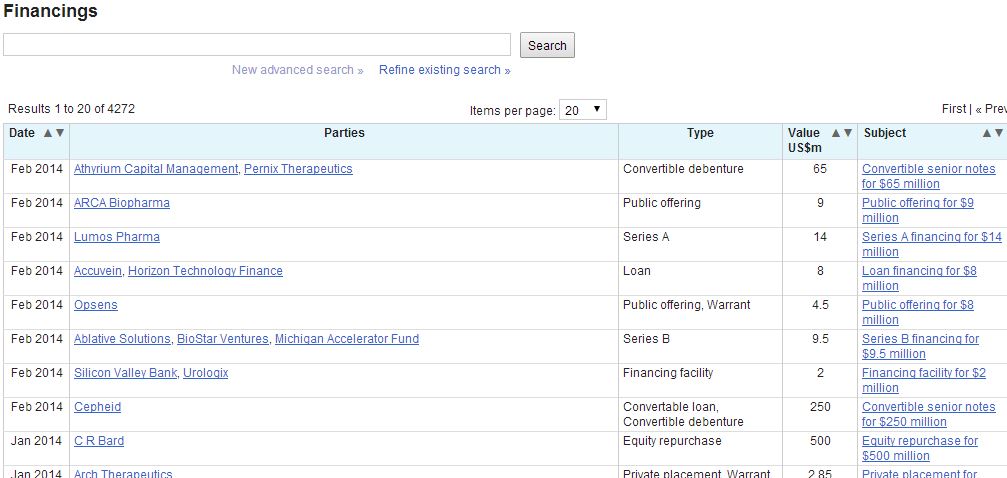The height and width of the screenshot is (478, 1007).
Task: Select the Type column header
Action: tap(700, 133)
